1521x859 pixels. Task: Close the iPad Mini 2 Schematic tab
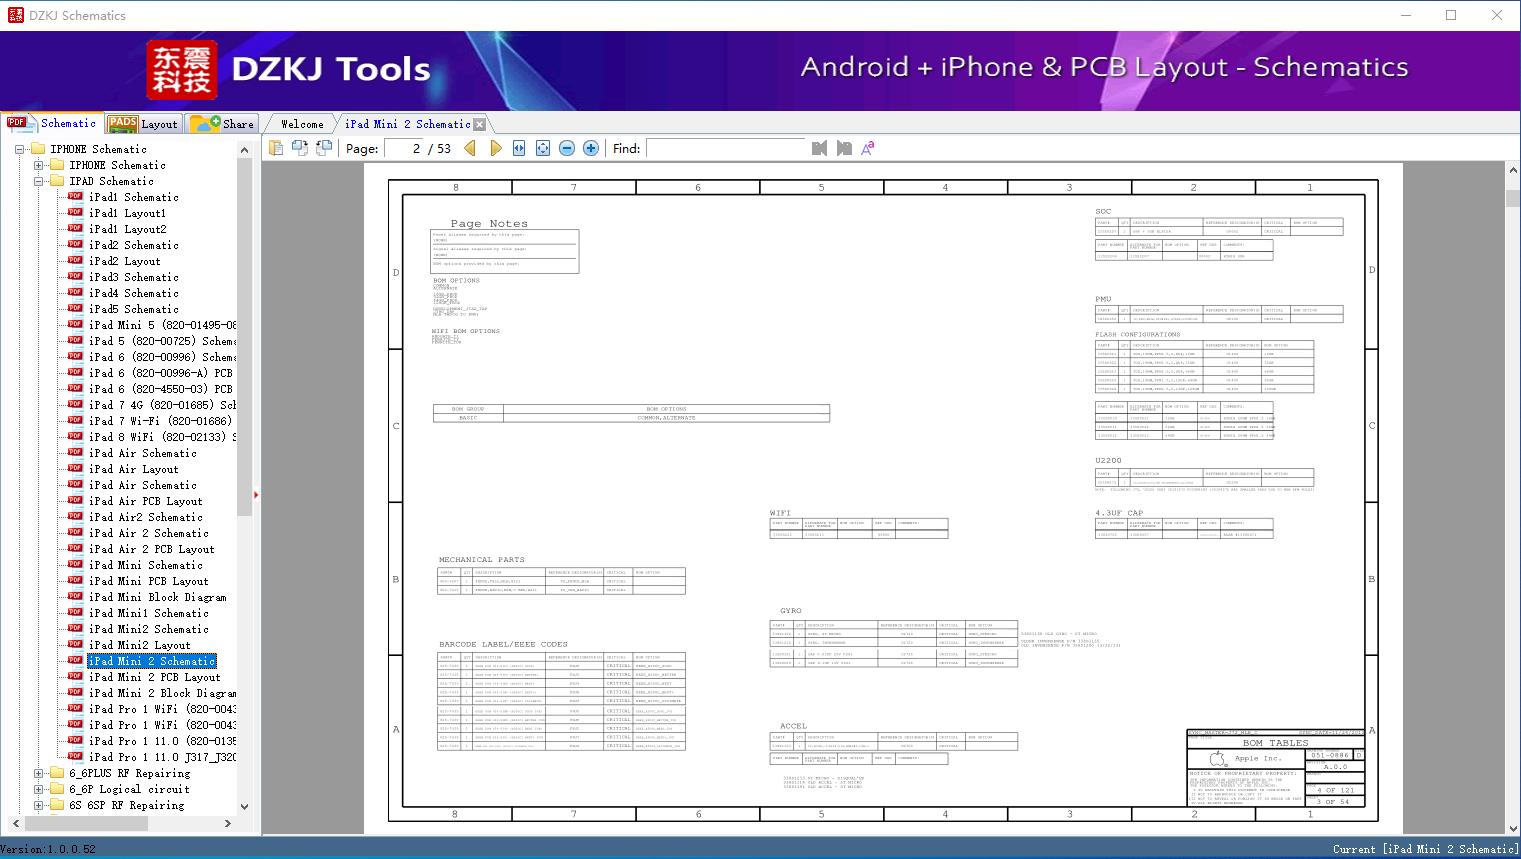pos(480,124)
